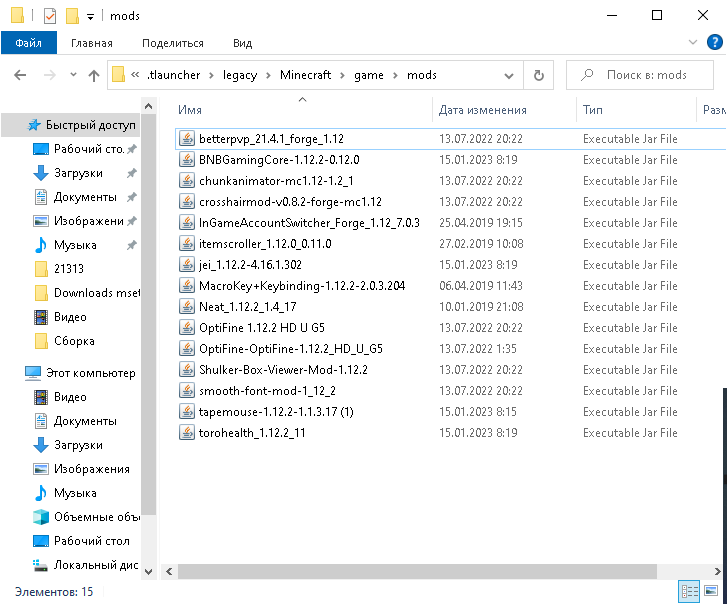This screenshot has height=604, width=727.
Task: Click game in the address path
Action: [369, 75]
